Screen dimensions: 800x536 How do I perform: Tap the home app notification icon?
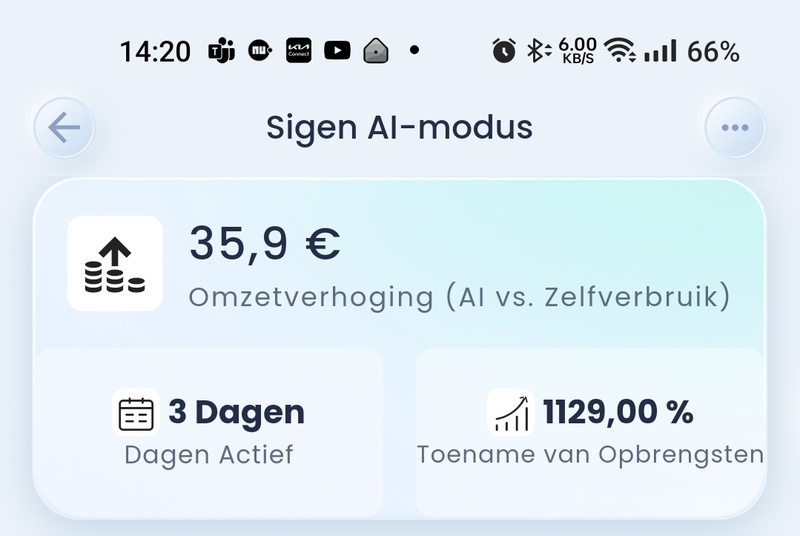pos(375,51)
